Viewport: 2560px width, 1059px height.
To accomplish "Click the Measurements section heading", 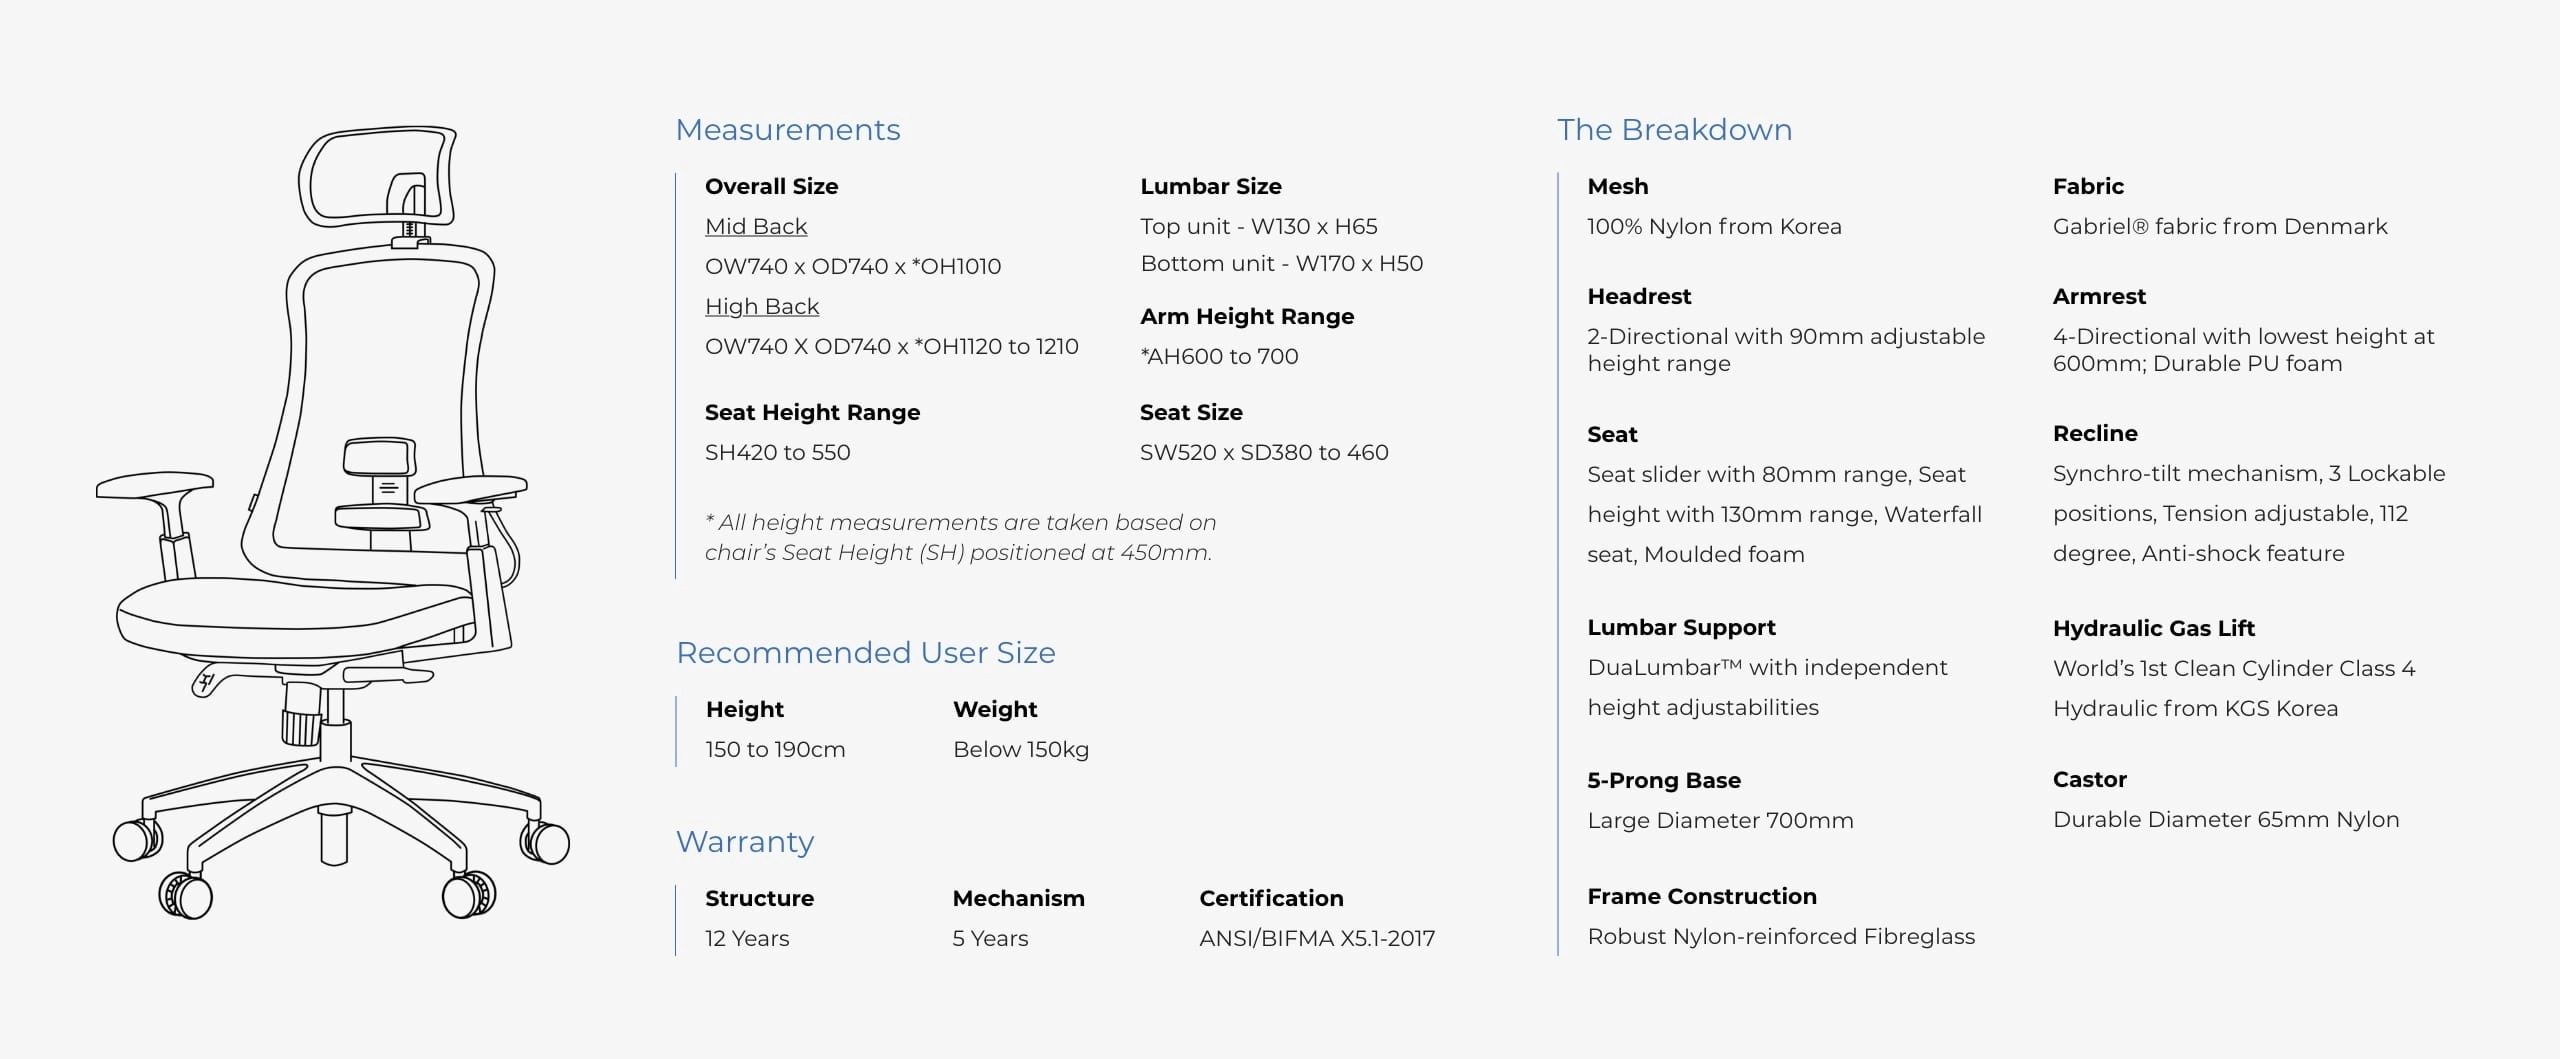I will 788,130.
